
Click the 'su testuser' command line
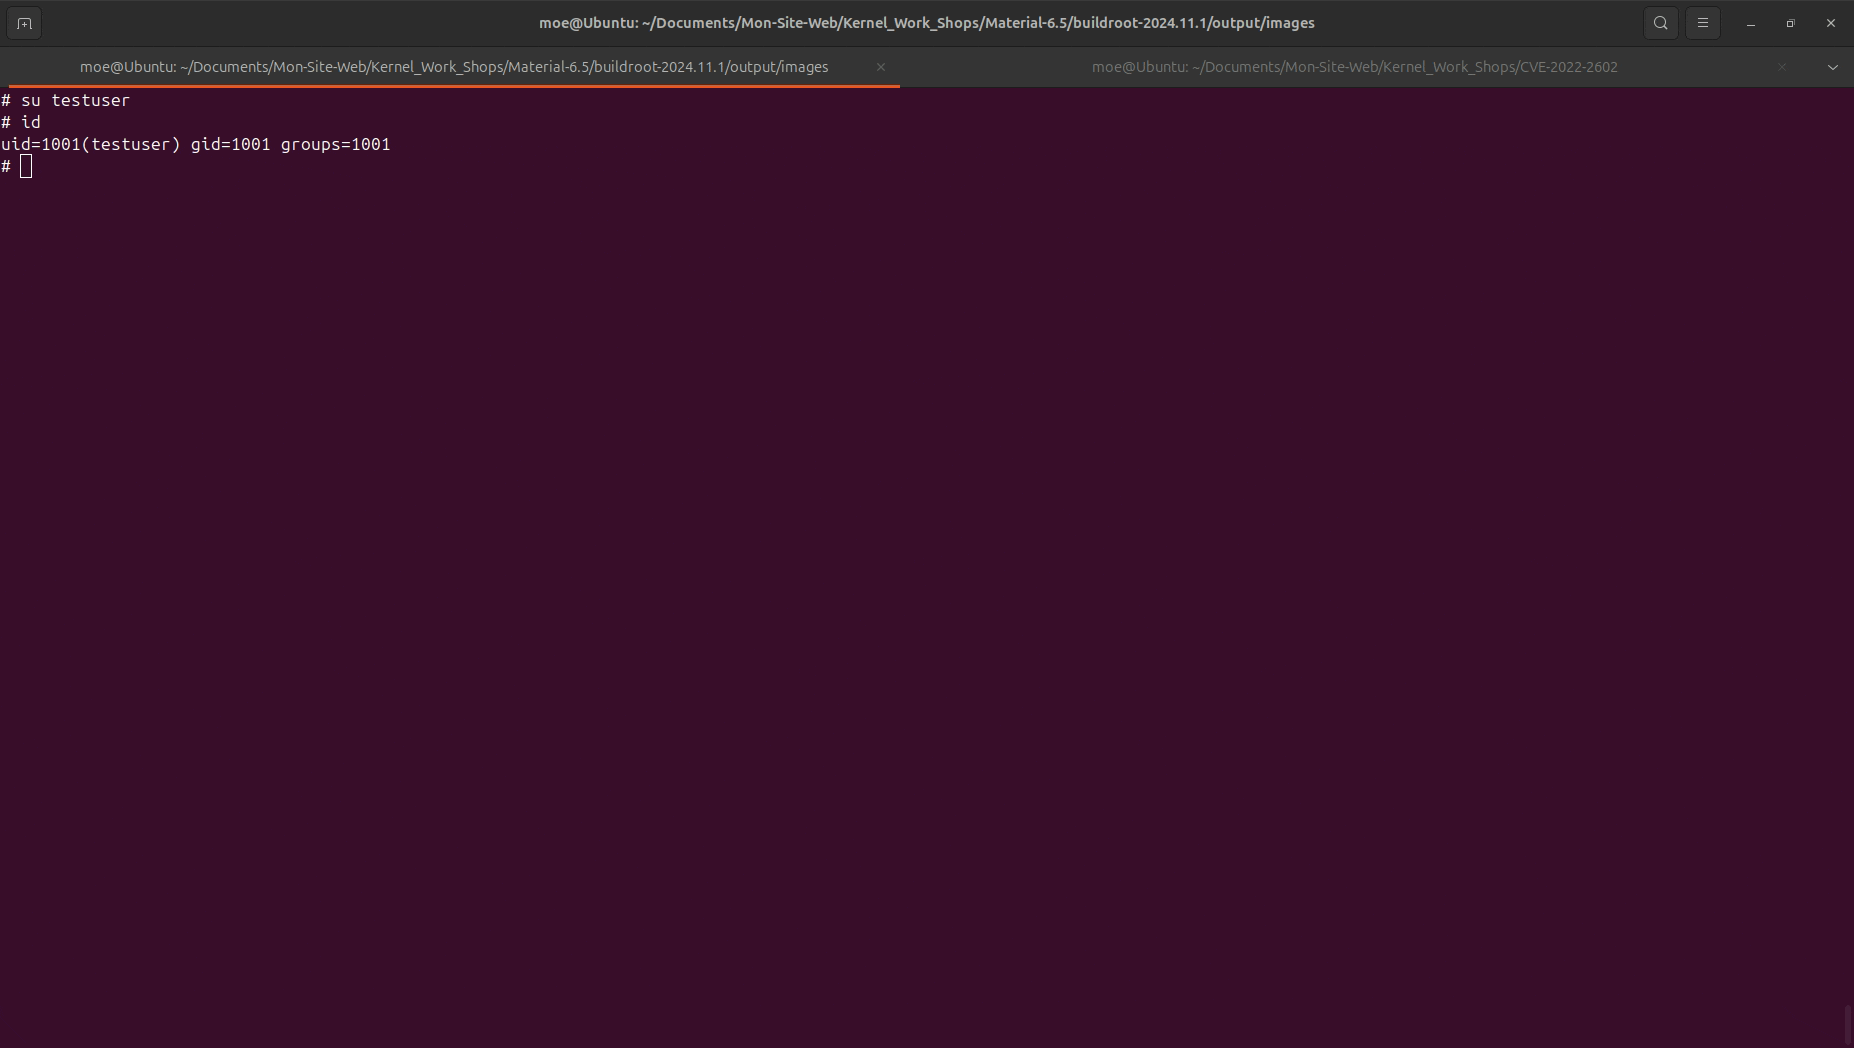(66, 100)
